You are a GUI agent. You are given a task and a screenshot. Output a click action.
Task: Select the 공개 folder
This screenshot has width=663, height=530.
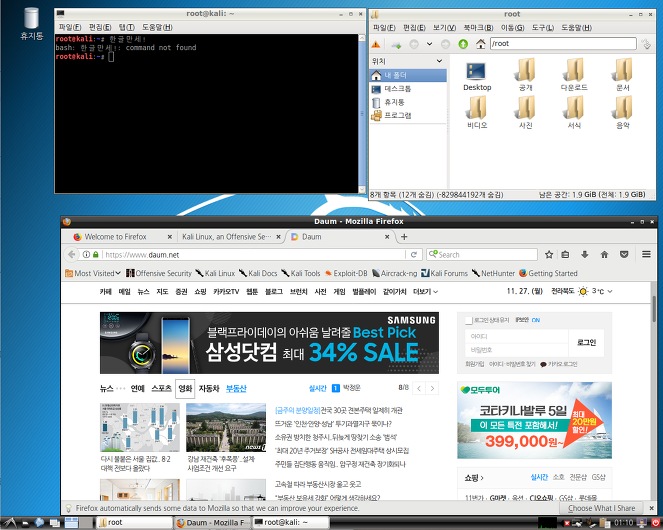click(x=526, y=75)
